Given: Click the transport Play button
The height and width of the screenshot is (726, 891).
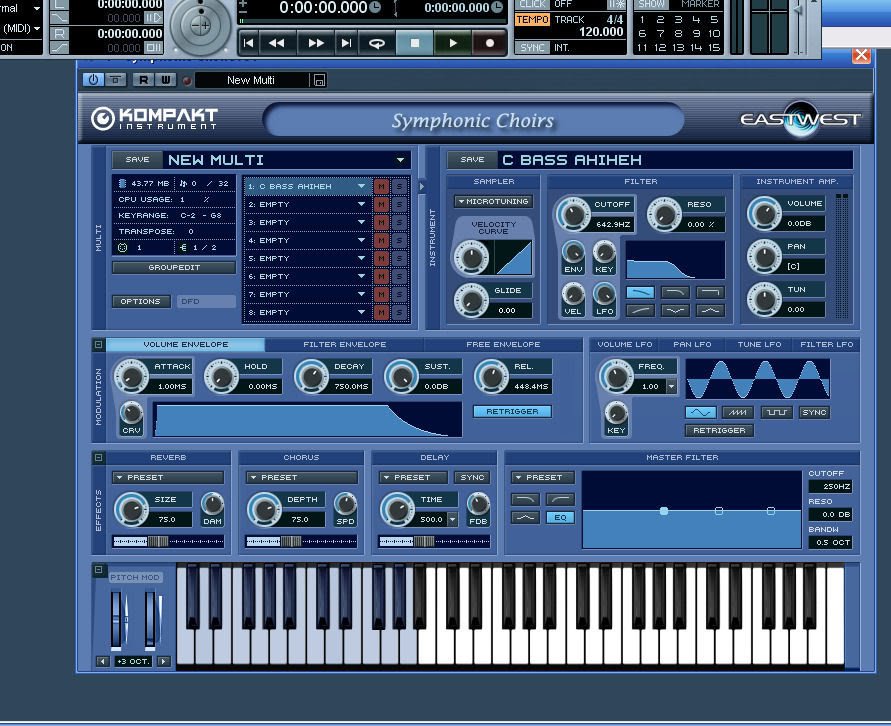Looking at the screenshot, I should [452, 43].
